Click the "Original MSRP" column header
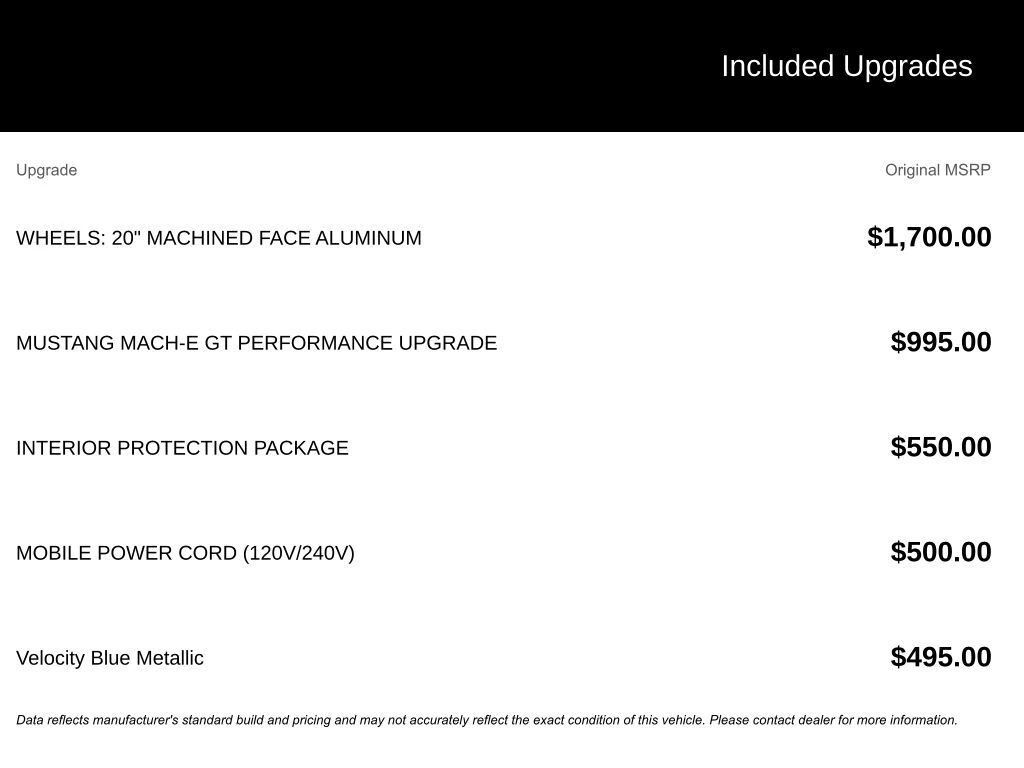The image size is (1024, 768). 937,170
